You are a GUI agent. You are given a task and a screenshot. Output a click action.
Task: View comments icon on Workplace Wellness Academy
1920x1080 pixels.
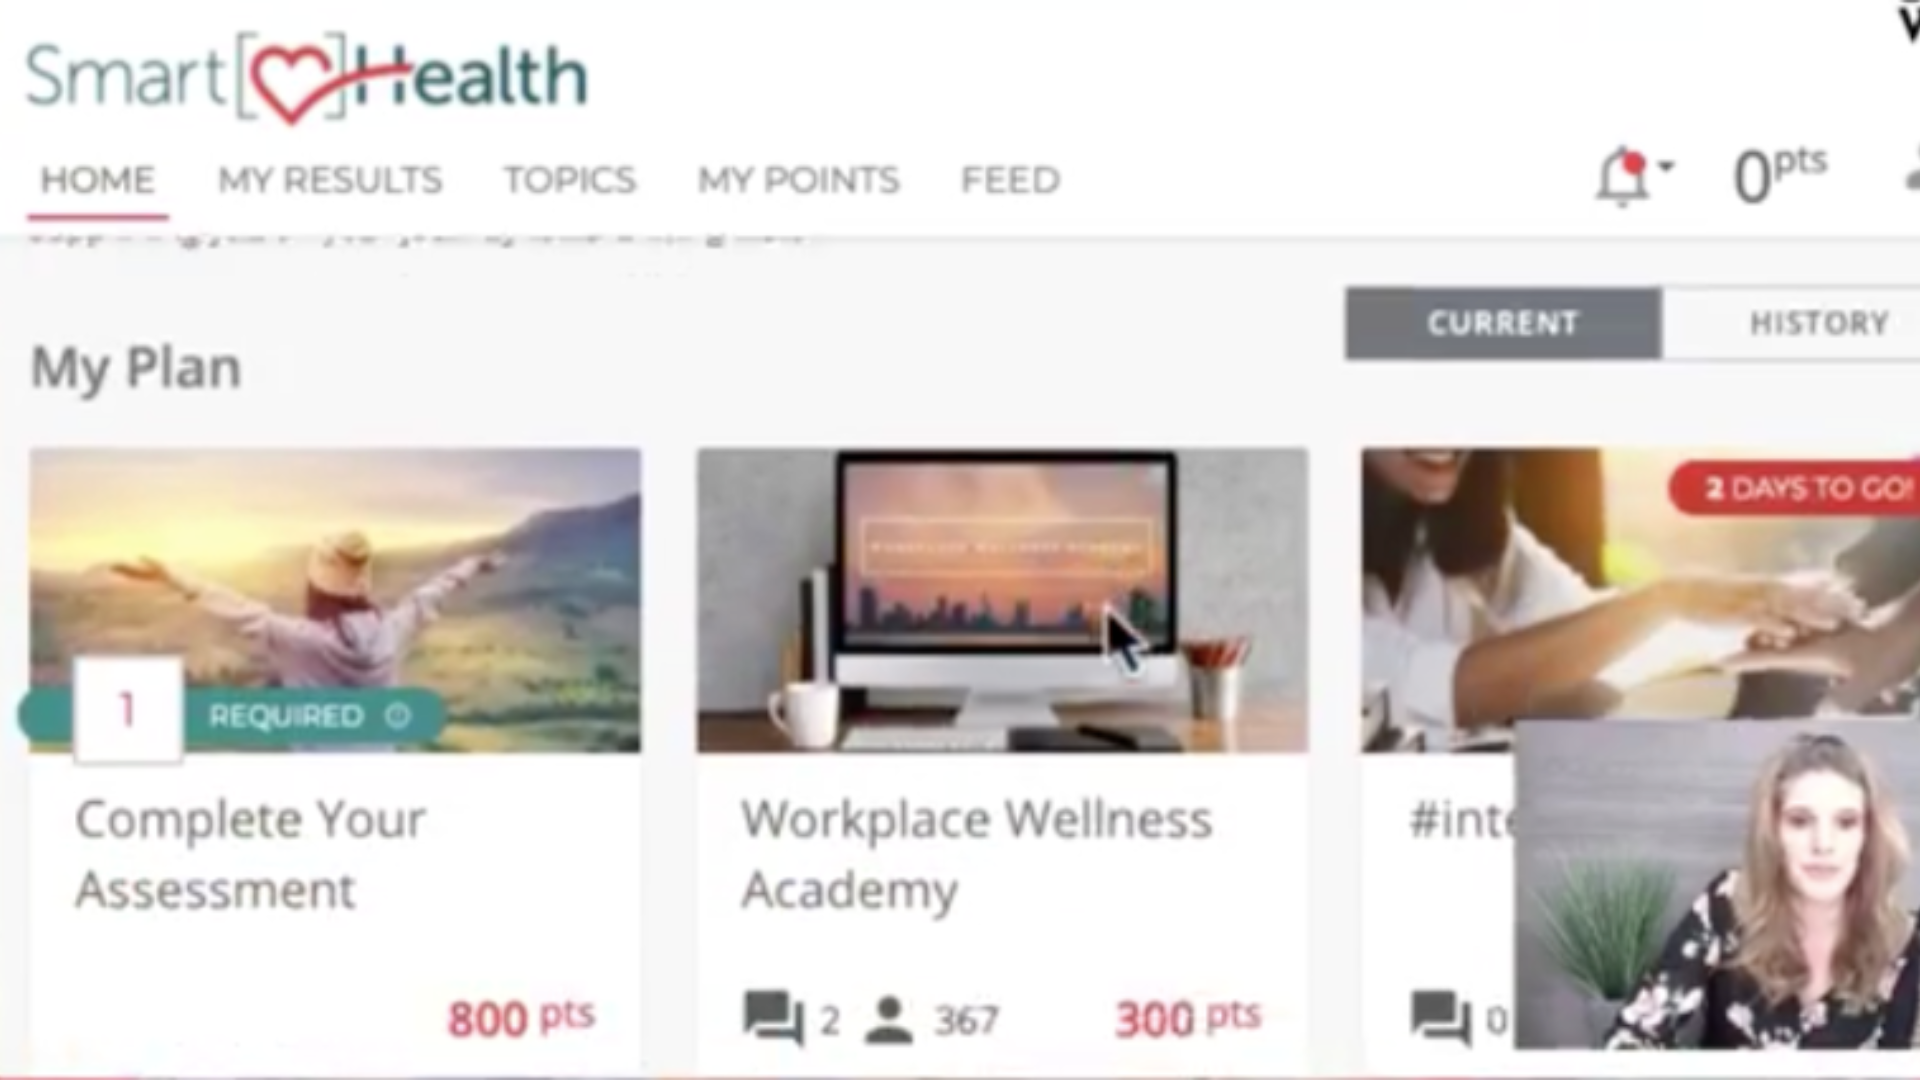(x=773, y=1018)
